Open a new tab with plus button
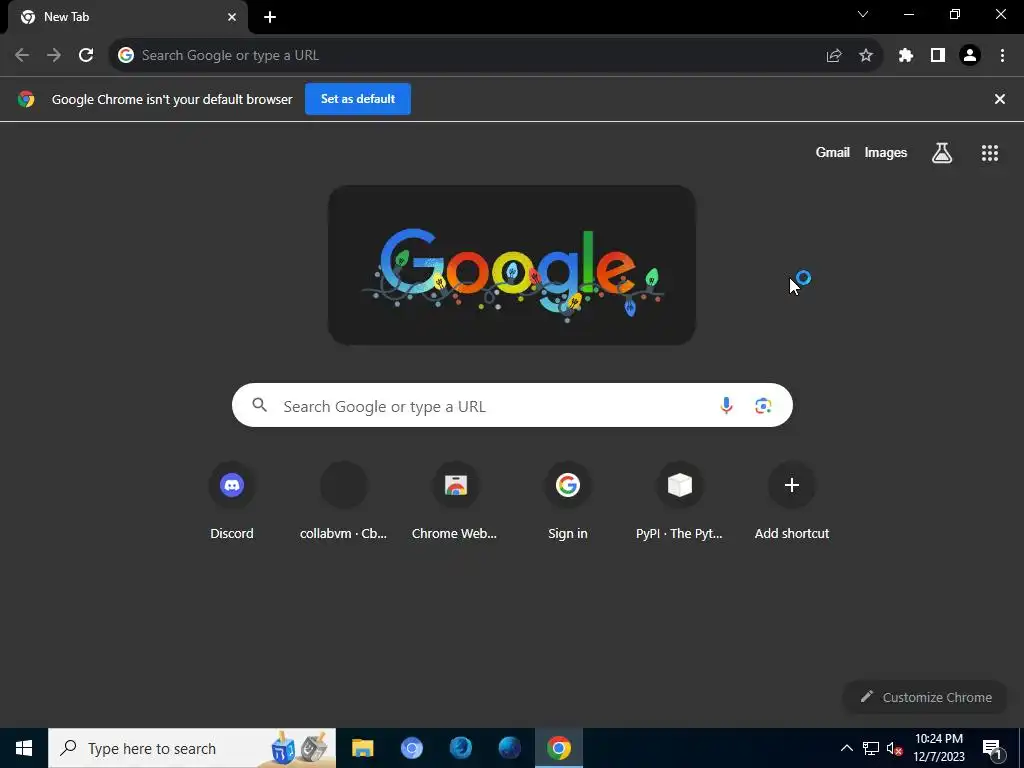The image size is (1024, 768). click(270, 18)
